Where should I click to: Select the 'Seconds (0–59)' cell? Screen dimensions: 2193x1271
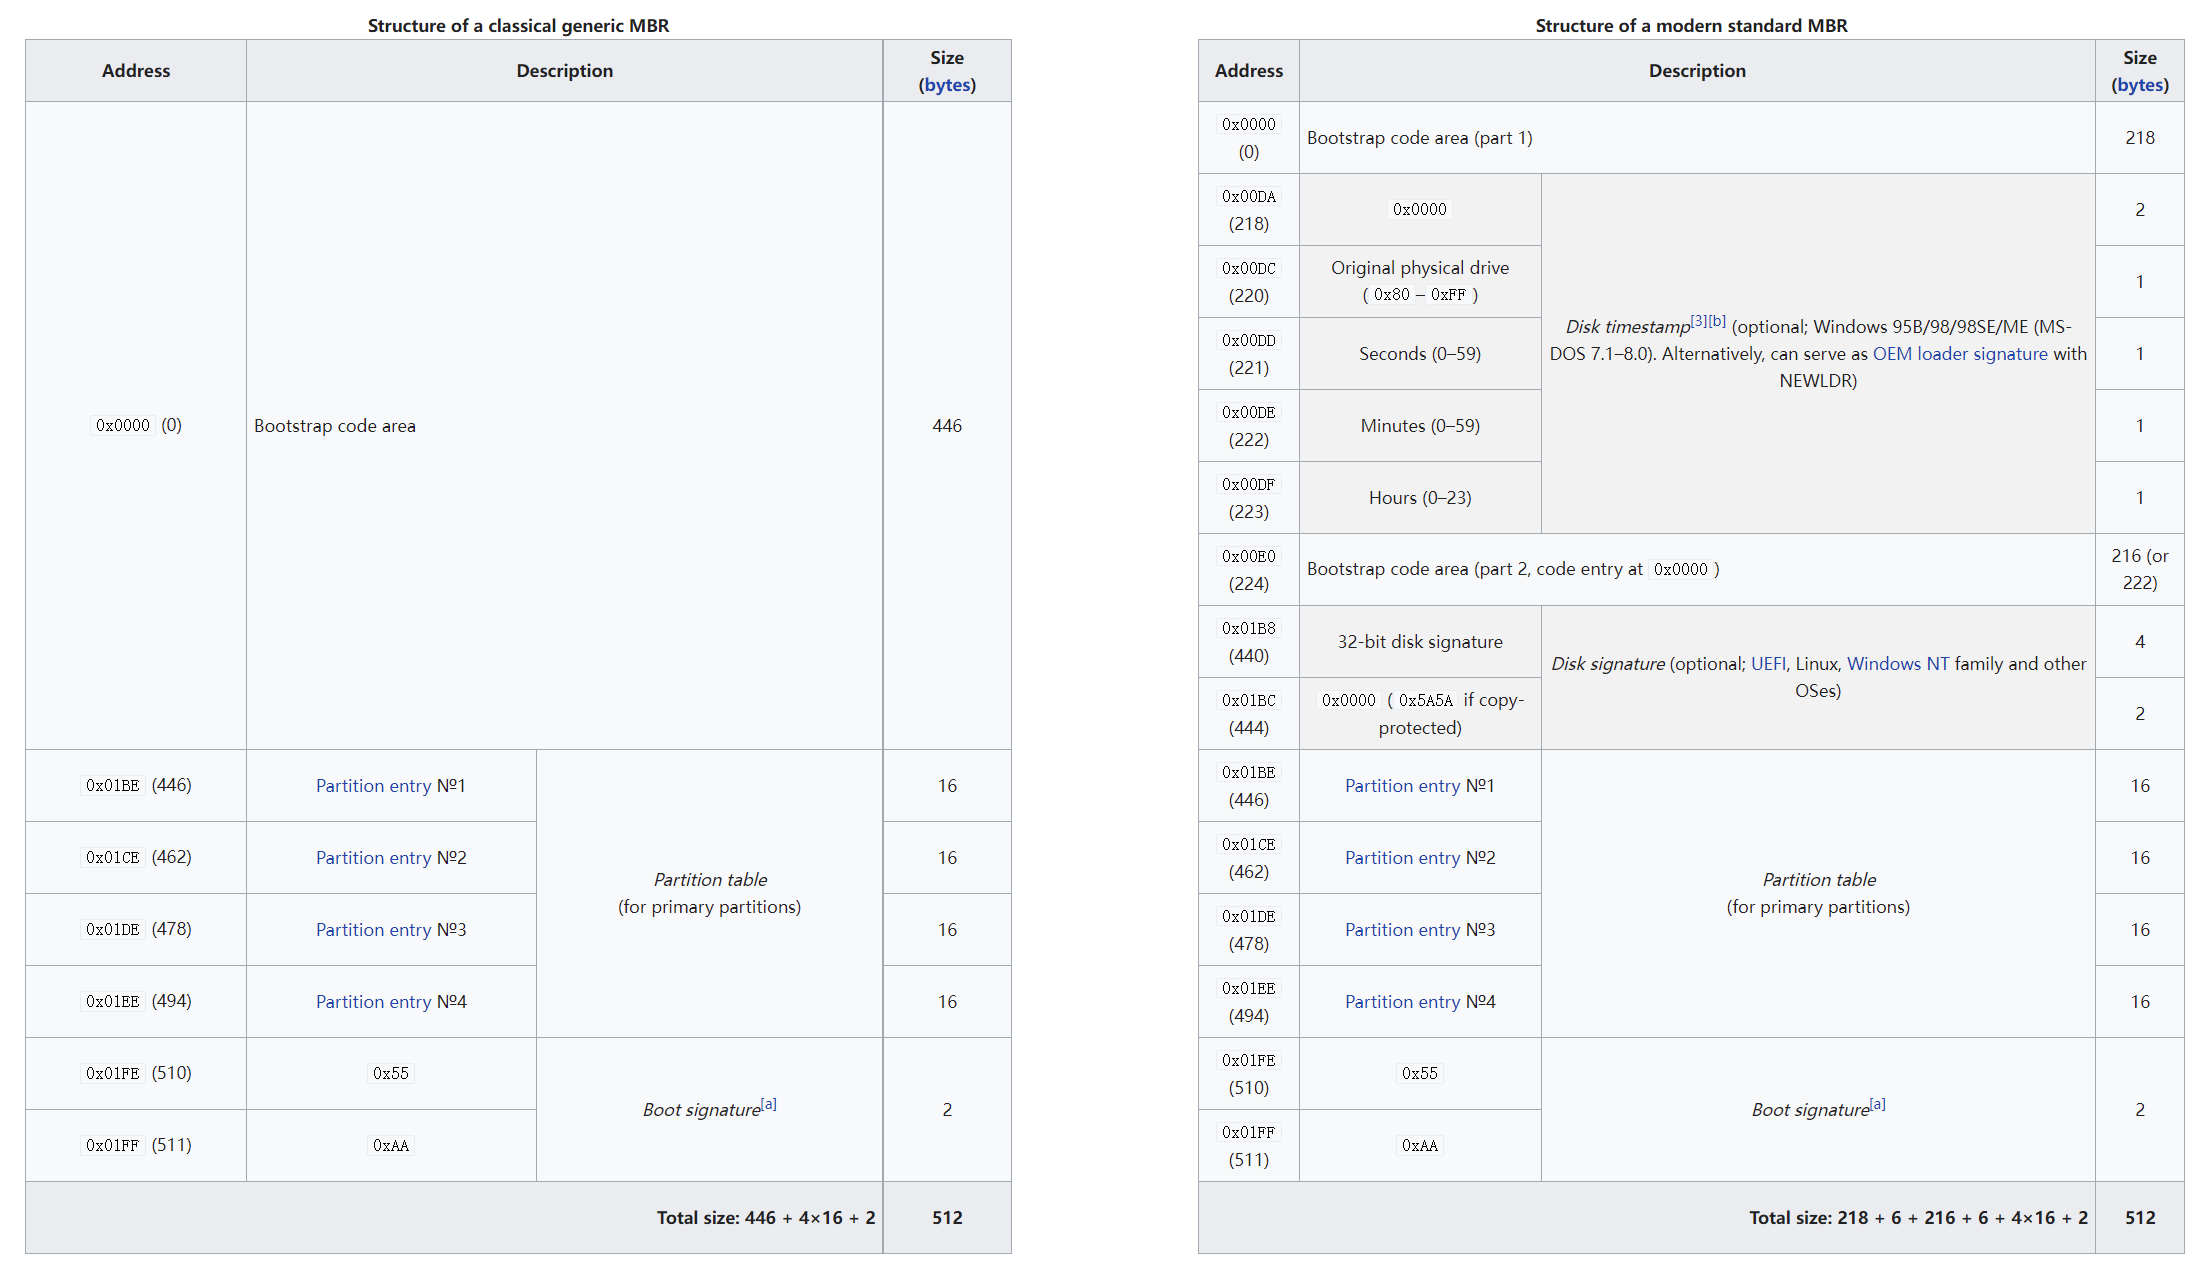click(x=1420, y=354)
